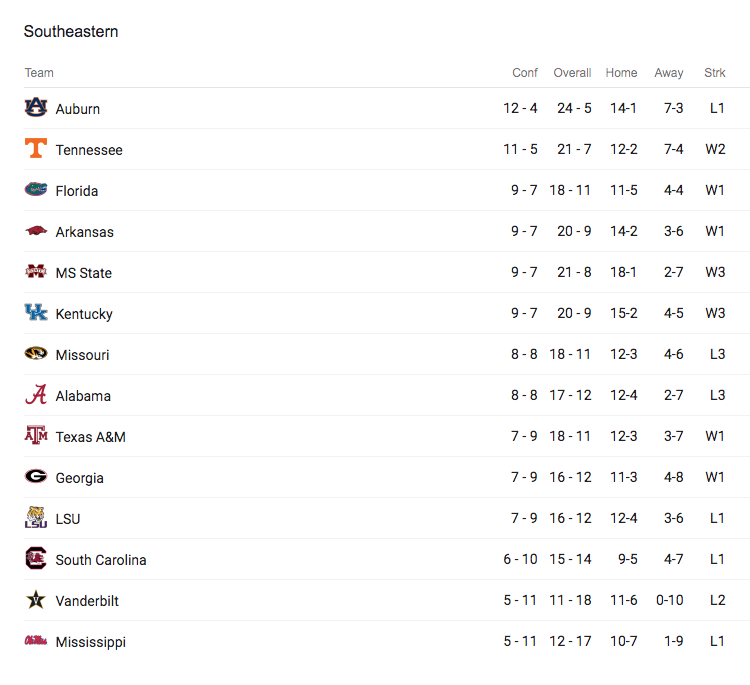Click the Southeastern conference heading
750x685 pixels.
(x=71, y=32)
